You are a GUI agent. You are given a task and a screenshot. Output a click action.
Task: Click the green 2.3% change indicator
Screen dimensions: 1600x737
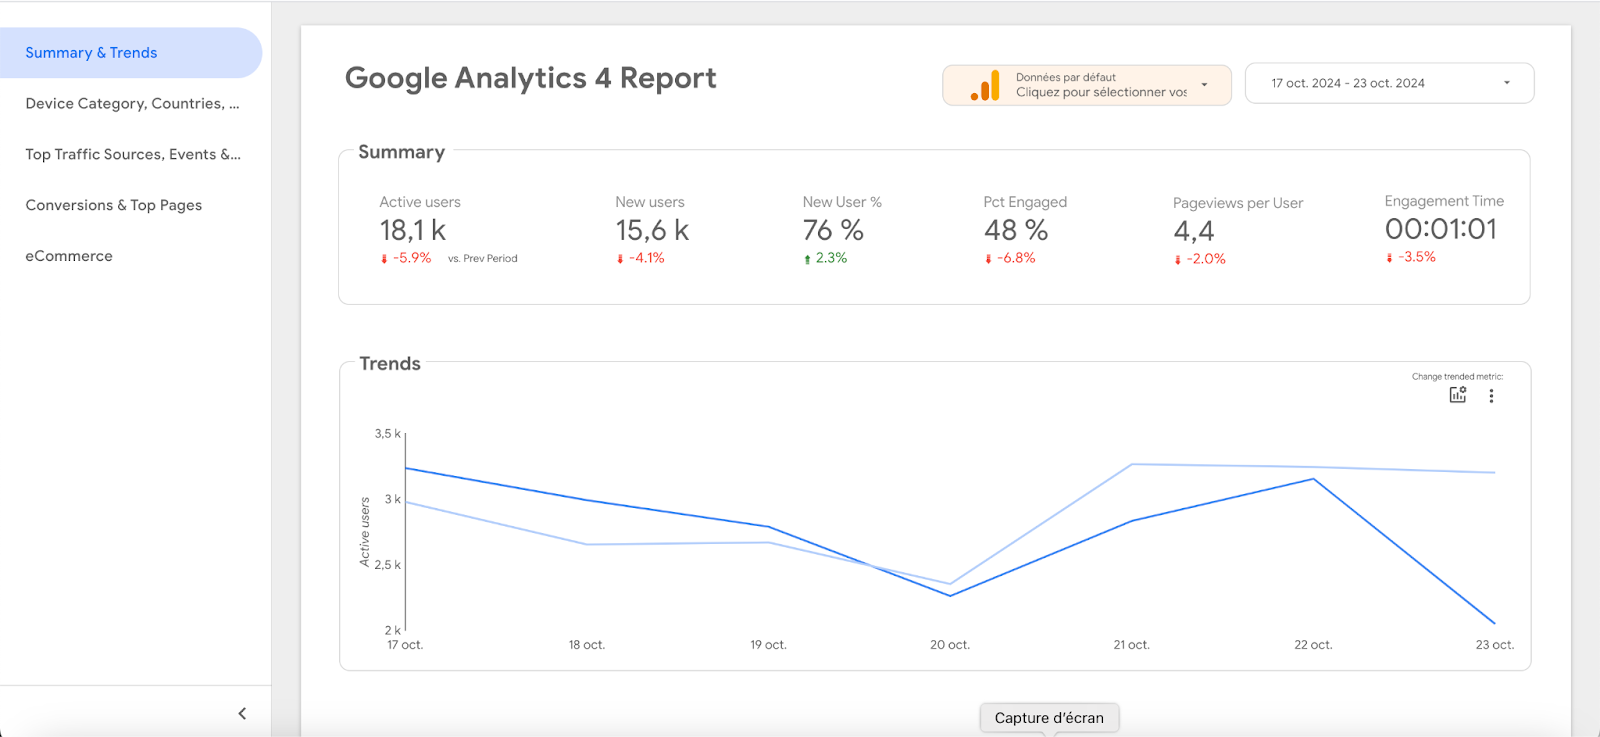826,258
